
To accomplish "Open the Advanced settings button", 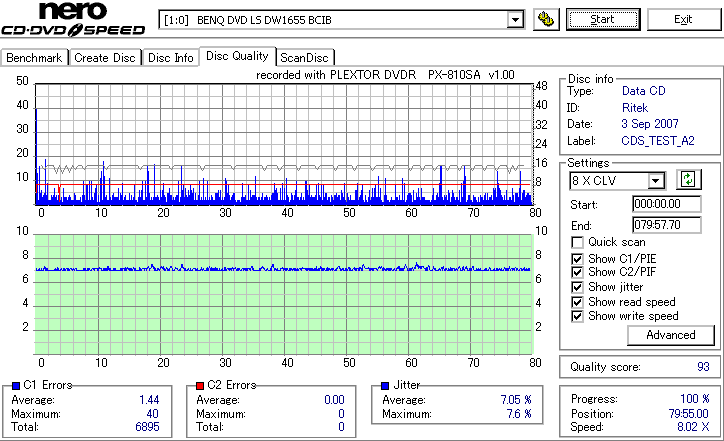I will (670, 335).
